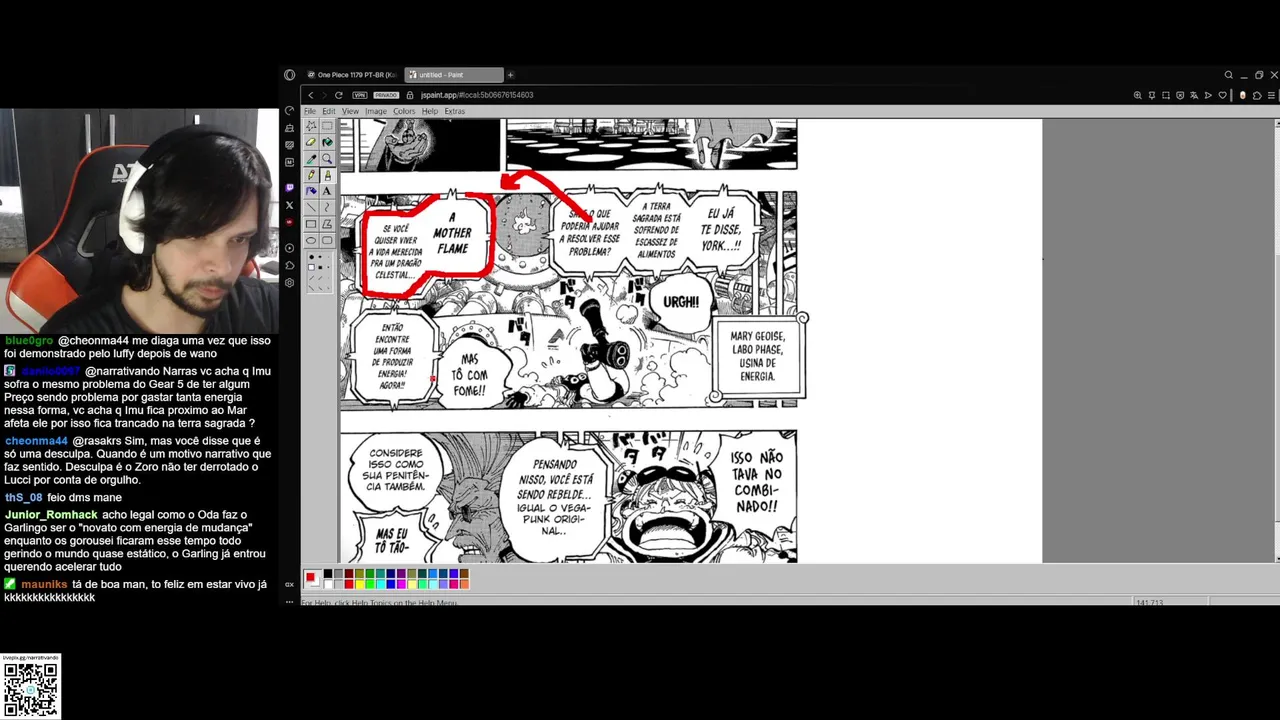Select the rectangular Select tool

point(327,126)
